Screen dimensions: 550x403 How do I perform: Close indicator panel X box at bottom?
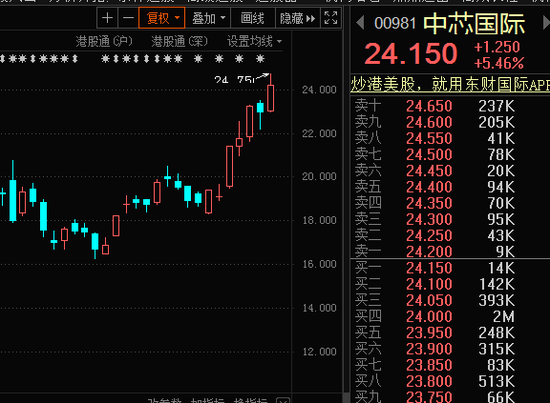click(283, 400)
